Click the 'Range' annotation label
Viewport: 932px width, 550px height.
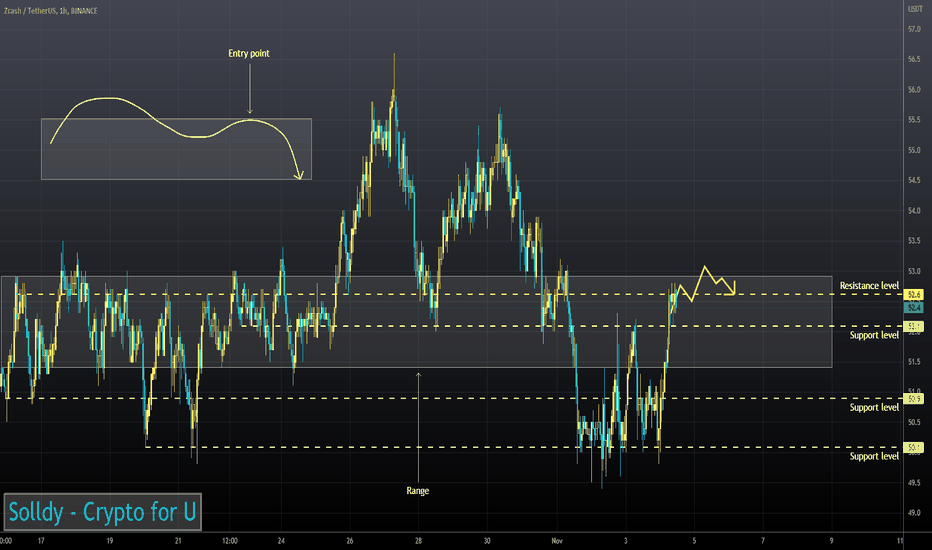point(418,491)
